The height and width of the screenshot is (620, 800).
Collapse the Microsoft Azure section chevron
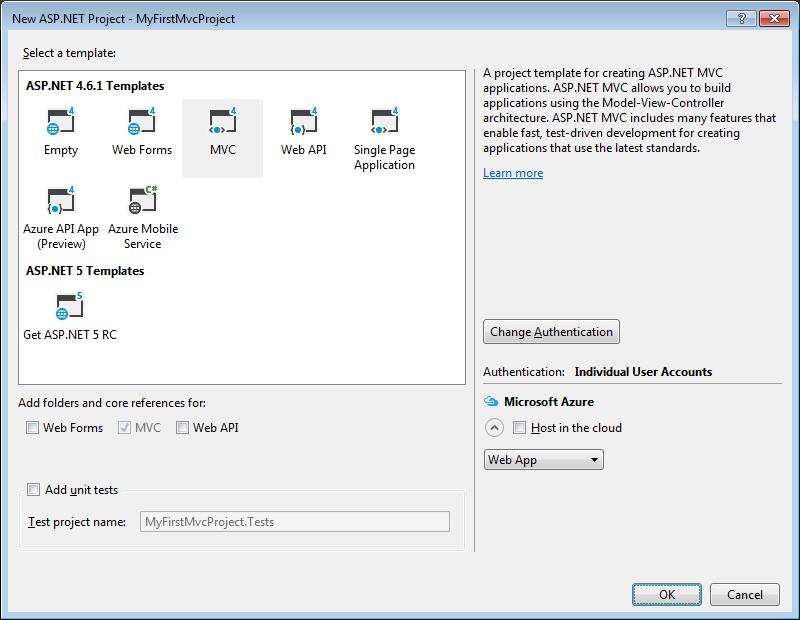click(x=494, y=428)
